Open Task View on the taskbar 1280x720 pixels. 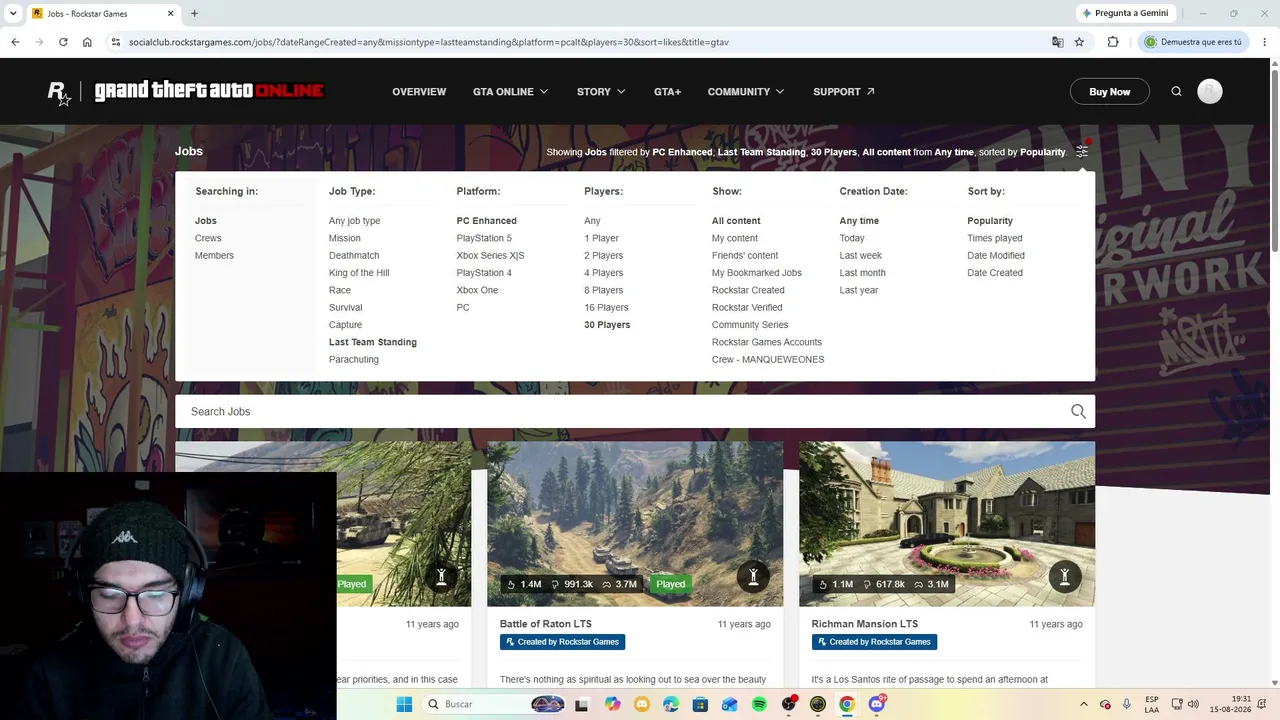[x=581, y=704]
